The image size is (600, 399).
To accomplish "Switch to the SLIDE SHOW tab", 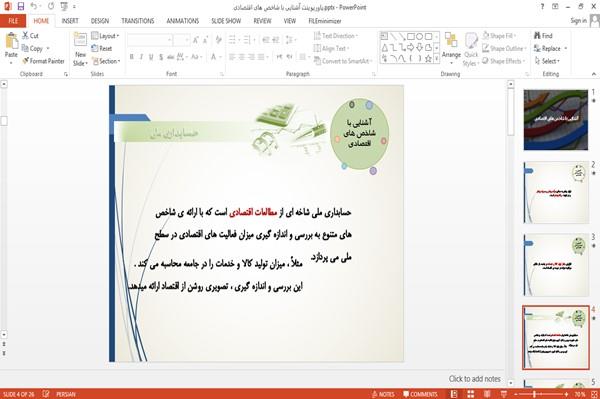I will (226, 21).
